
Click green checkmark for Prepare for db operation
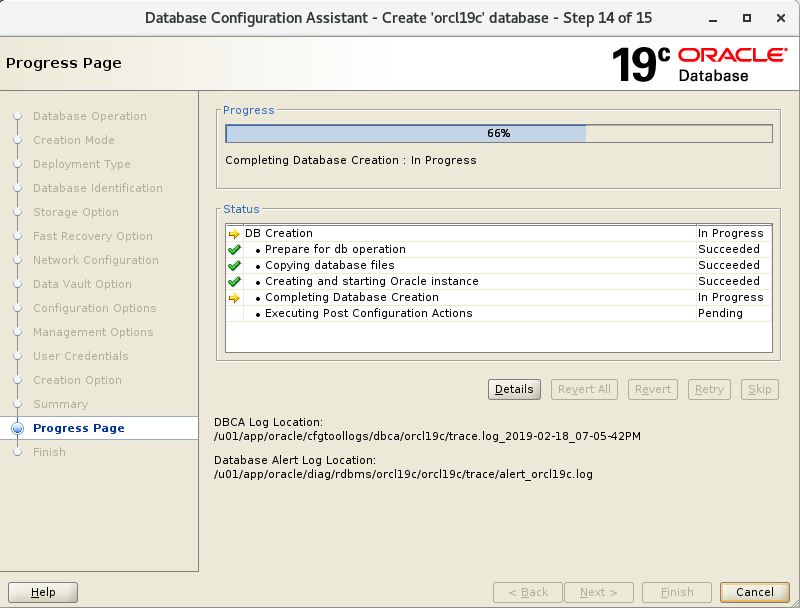point(234,249)
